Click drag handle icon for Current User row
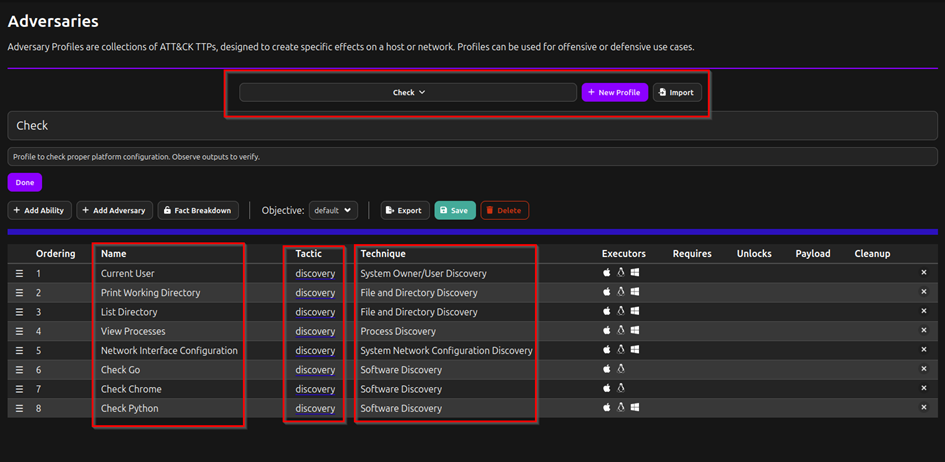The height and width of the screenshot is (462, 945). pos(18,273)
